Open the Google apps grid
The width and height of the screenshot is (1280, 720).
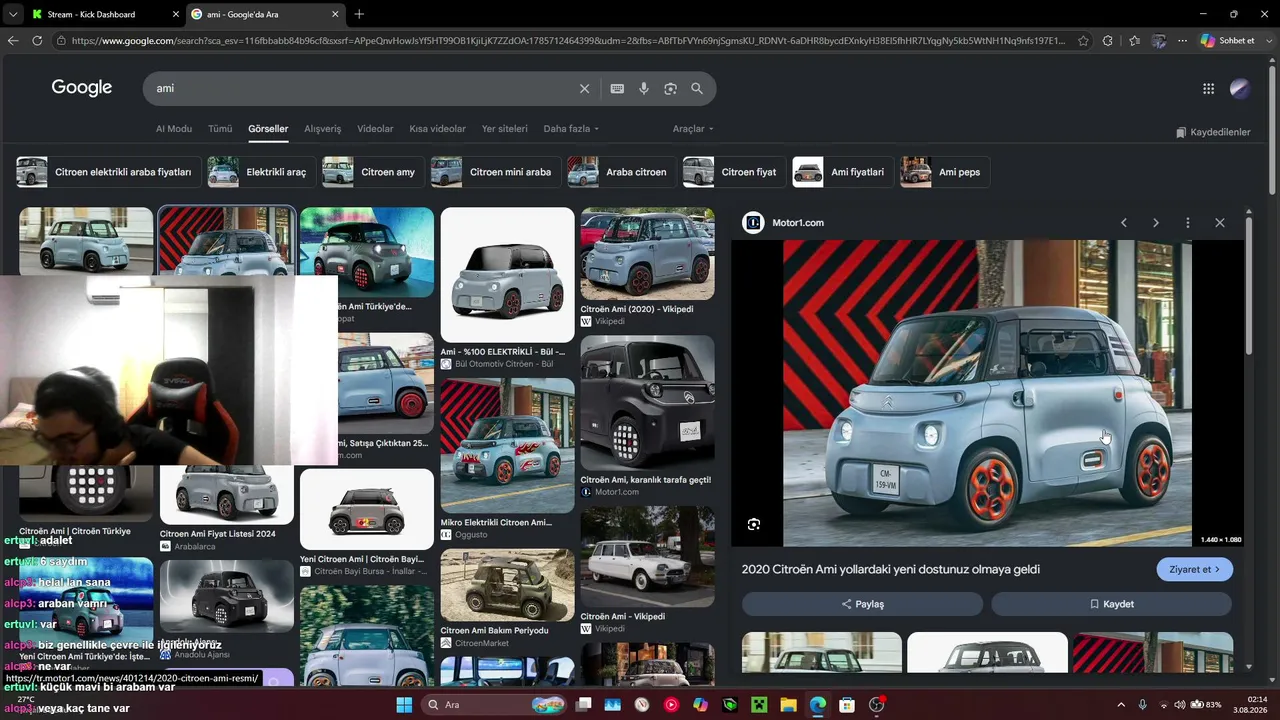(1208, 88)
